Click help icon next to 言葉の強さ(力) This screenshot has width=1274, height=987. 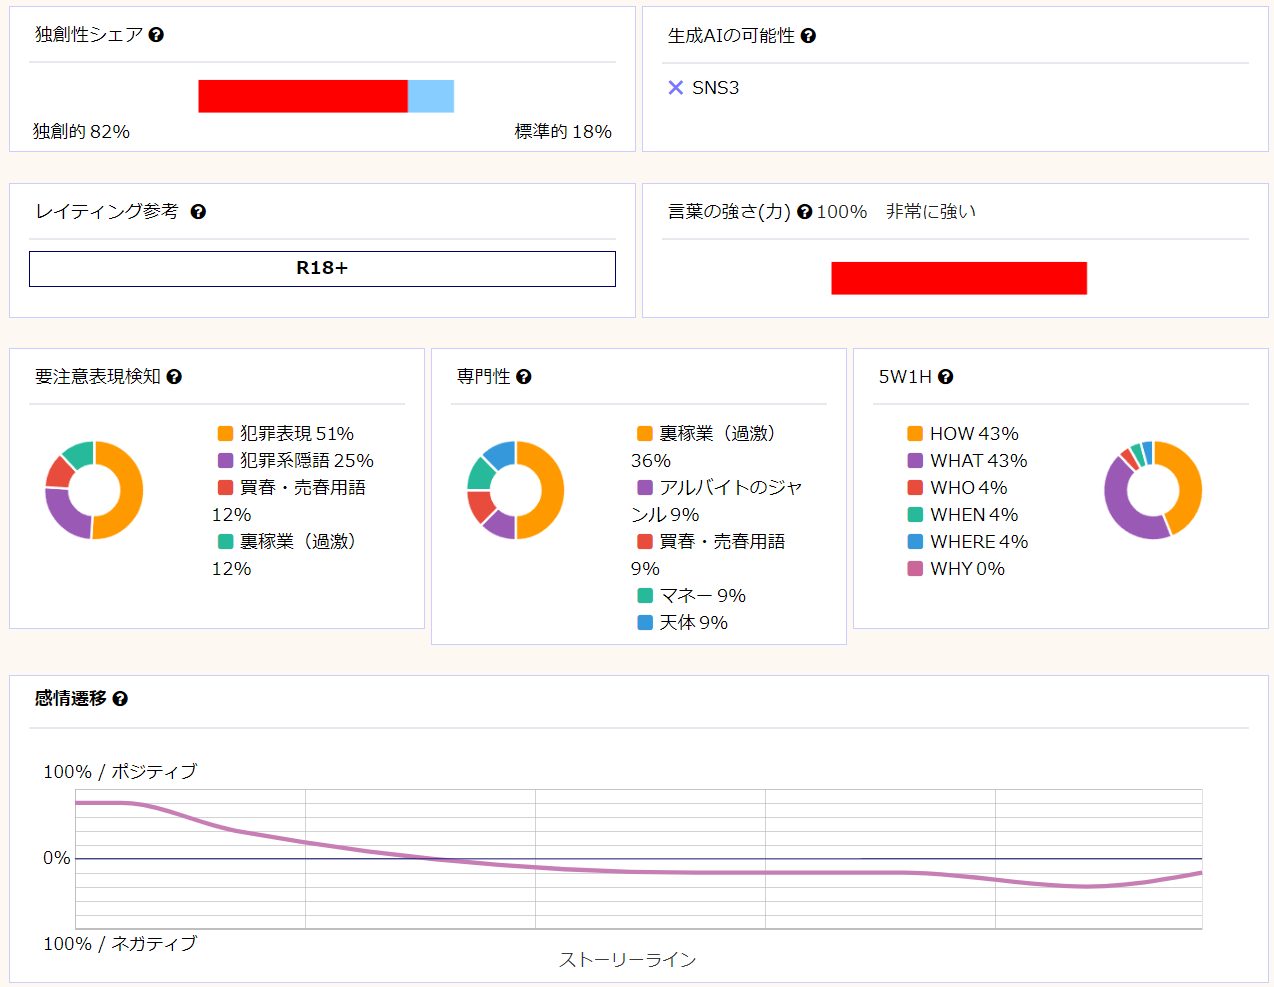tap(804, 212)
